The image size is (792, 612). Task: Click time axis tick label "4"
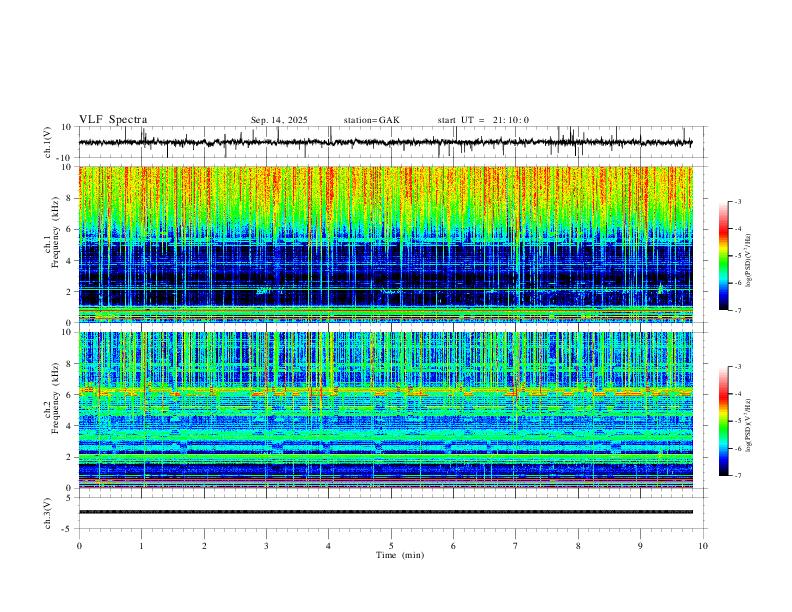[329, 546]
